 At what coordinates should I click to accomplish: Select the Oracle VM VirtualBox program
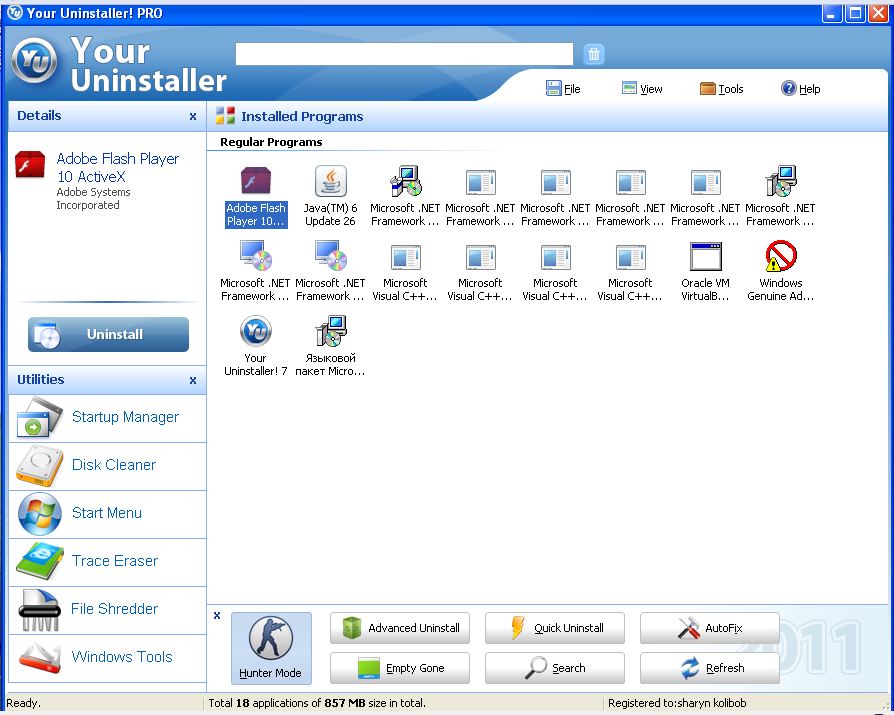click(x=705, y=272)
